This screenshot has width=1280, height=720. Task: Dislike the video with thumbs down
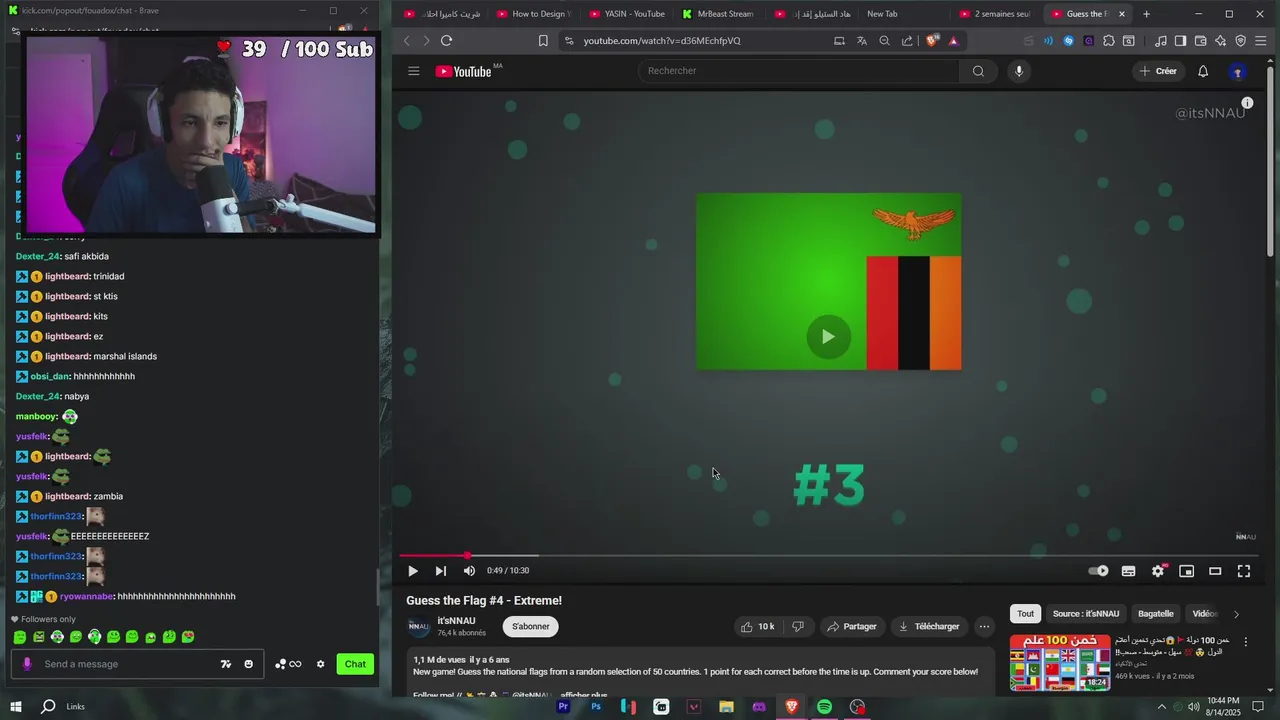coord(798,627)
